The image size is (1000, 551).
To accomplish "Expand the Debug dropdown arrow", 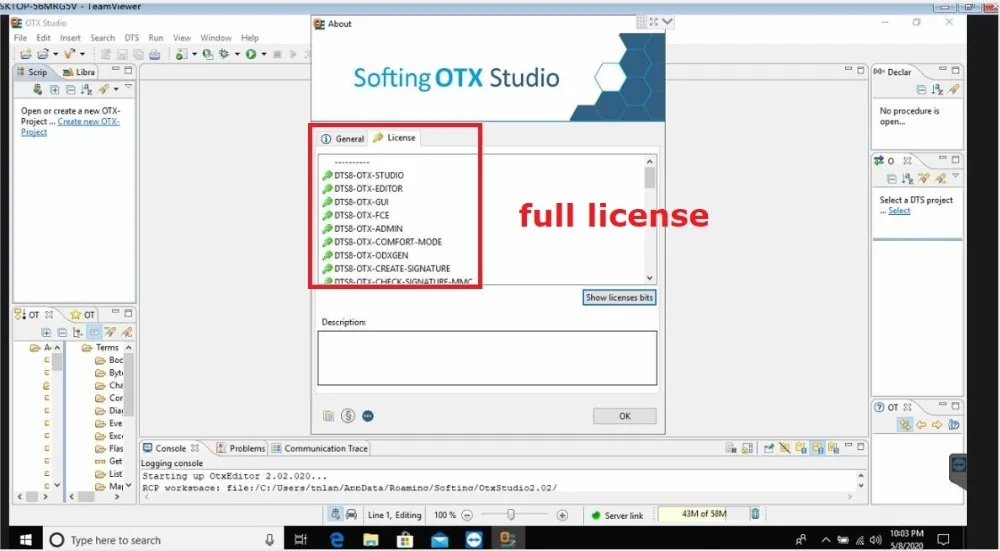I will [237, 54].
